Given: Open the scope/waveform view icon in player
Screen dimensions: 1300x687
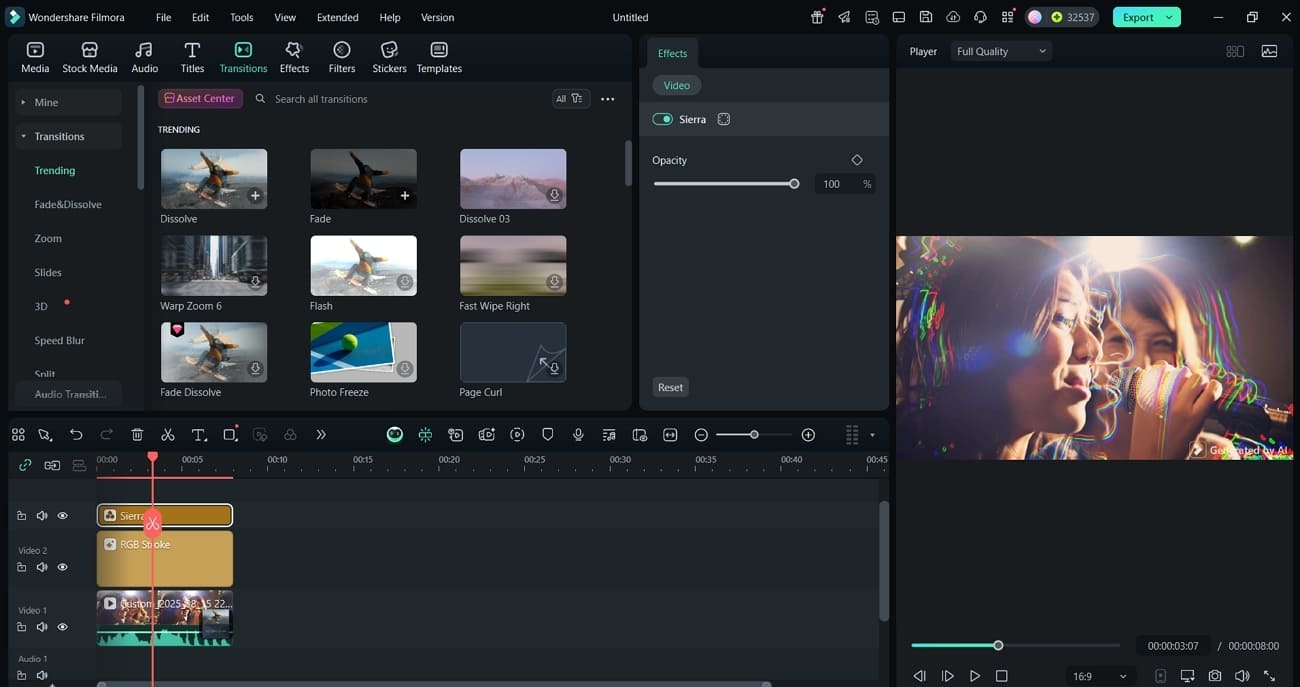Looking at the screenshot, I should [1269, 51].
